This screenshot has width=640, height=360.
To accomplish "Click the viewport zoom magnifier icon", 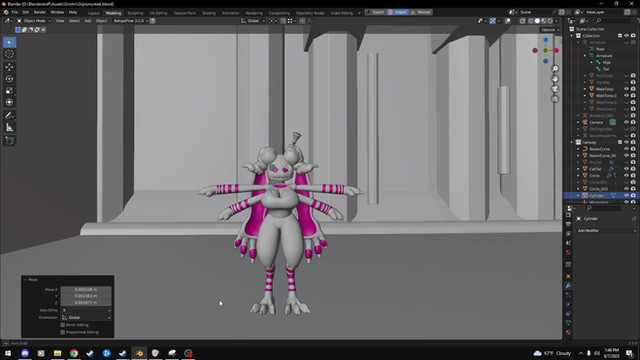I will 555,69.
